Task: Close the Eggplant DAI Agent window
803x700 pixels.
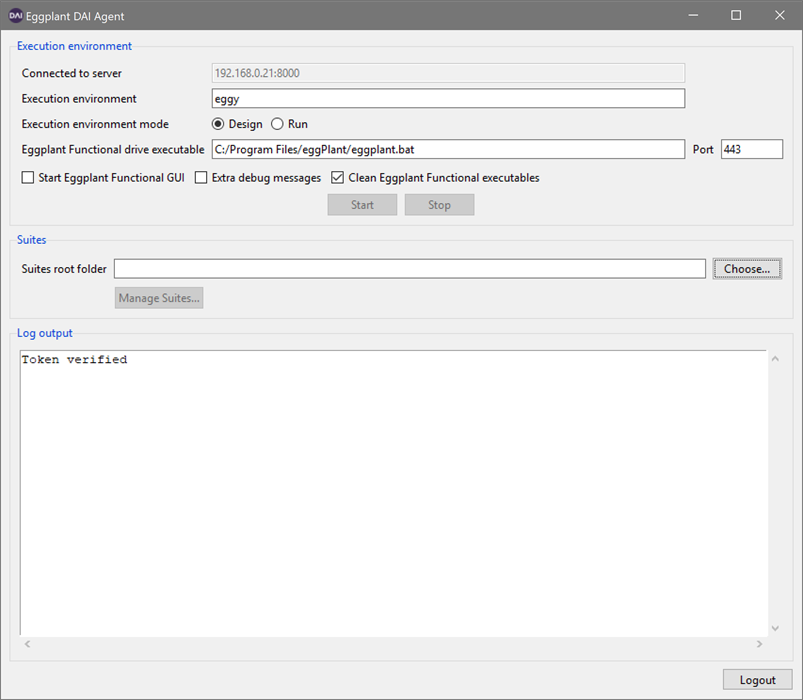Action: (x=779, y=15)
